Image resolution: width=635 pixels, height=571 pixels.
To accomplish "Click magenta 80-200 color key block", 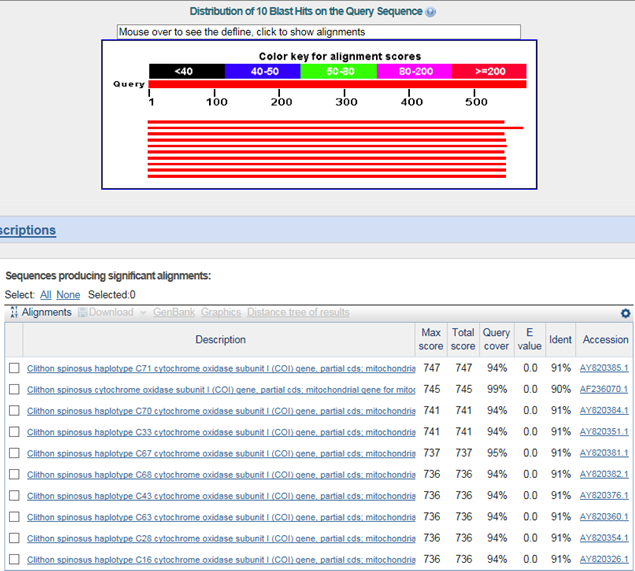I will (x=414, y=71).
